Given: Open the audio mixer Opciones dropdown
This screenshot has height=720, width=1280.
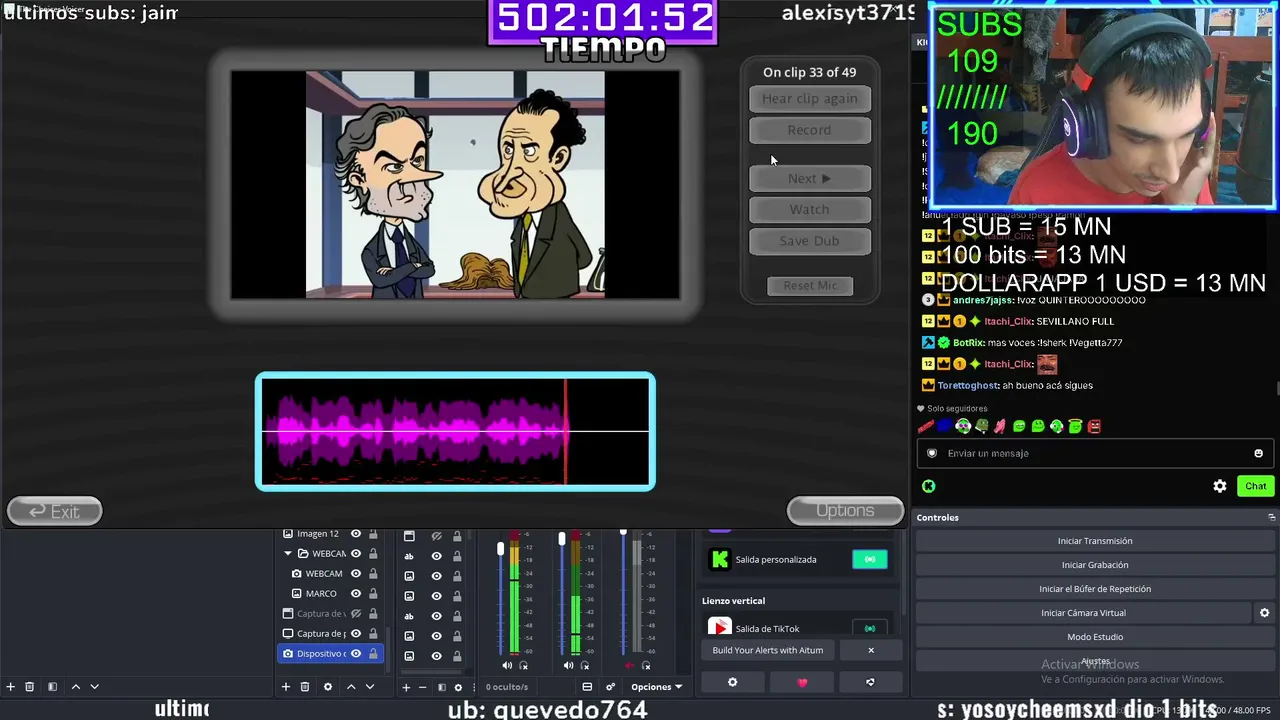Looking at the screenshot, I should pyautogui.click(x=656, y=687).
